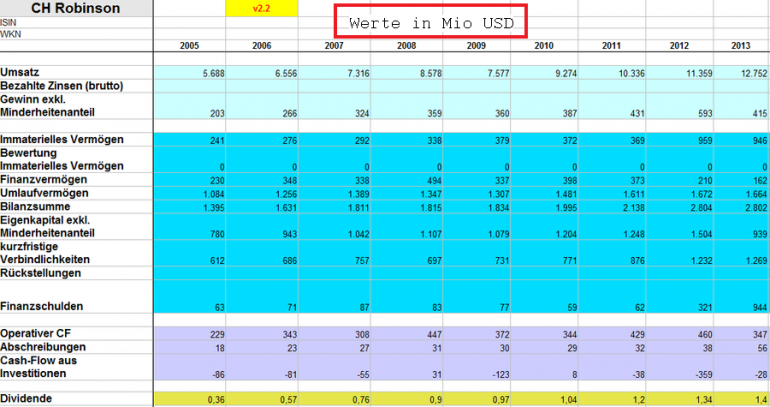
Task: Click Gewinn value 360 for 2009
Action: 502,113
